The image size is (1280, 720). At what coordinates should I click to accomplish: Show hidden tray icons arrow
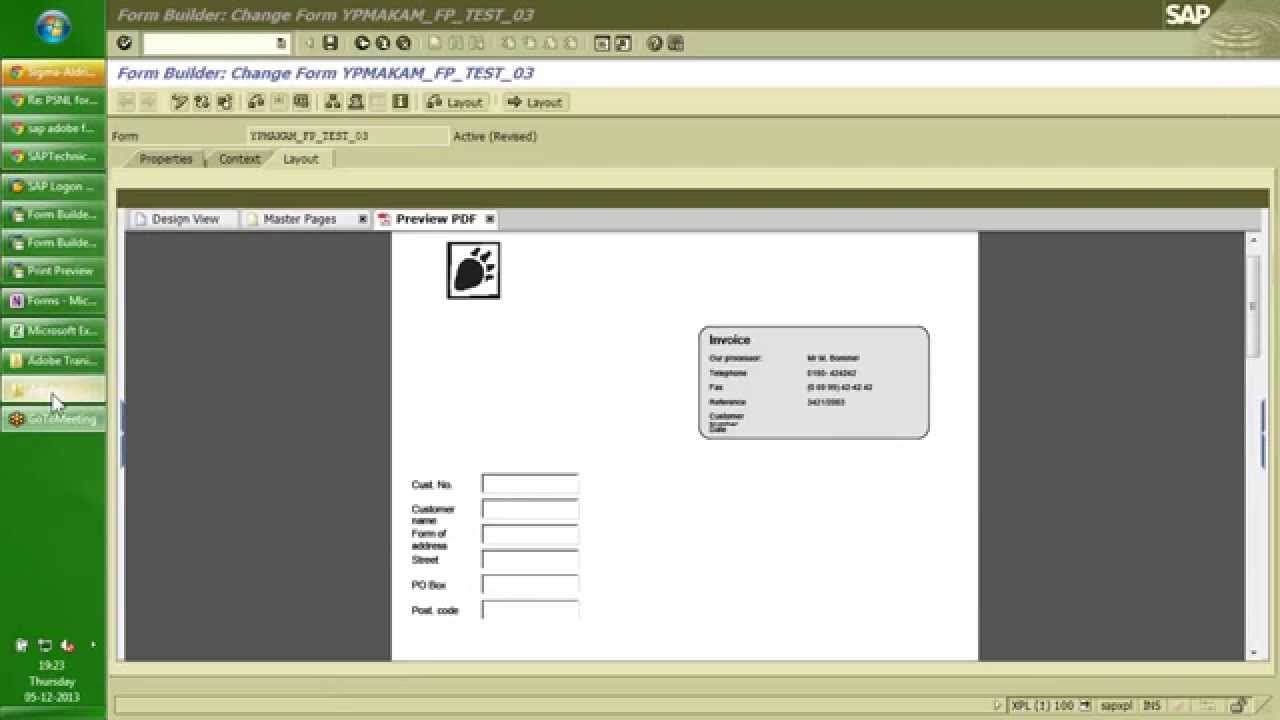93,645
